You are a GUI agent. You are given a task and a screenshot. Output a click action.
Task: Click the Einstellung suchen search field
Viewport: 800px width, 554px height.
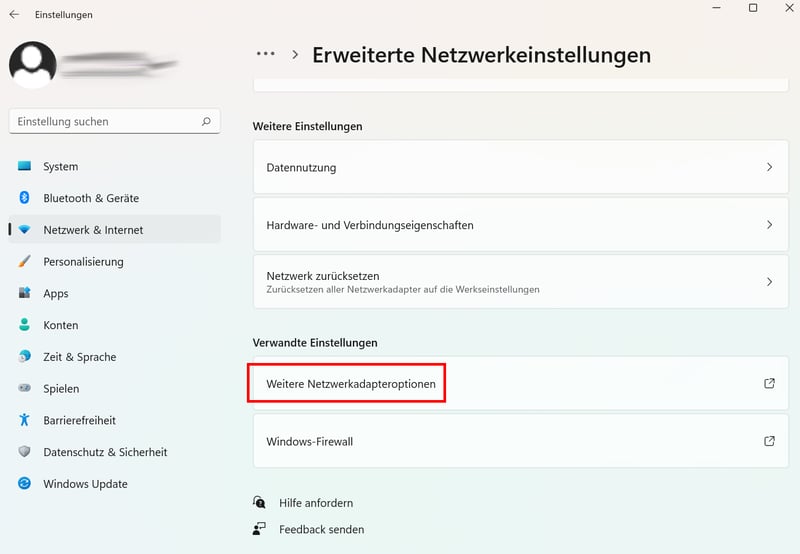click(x=105, y=122)
